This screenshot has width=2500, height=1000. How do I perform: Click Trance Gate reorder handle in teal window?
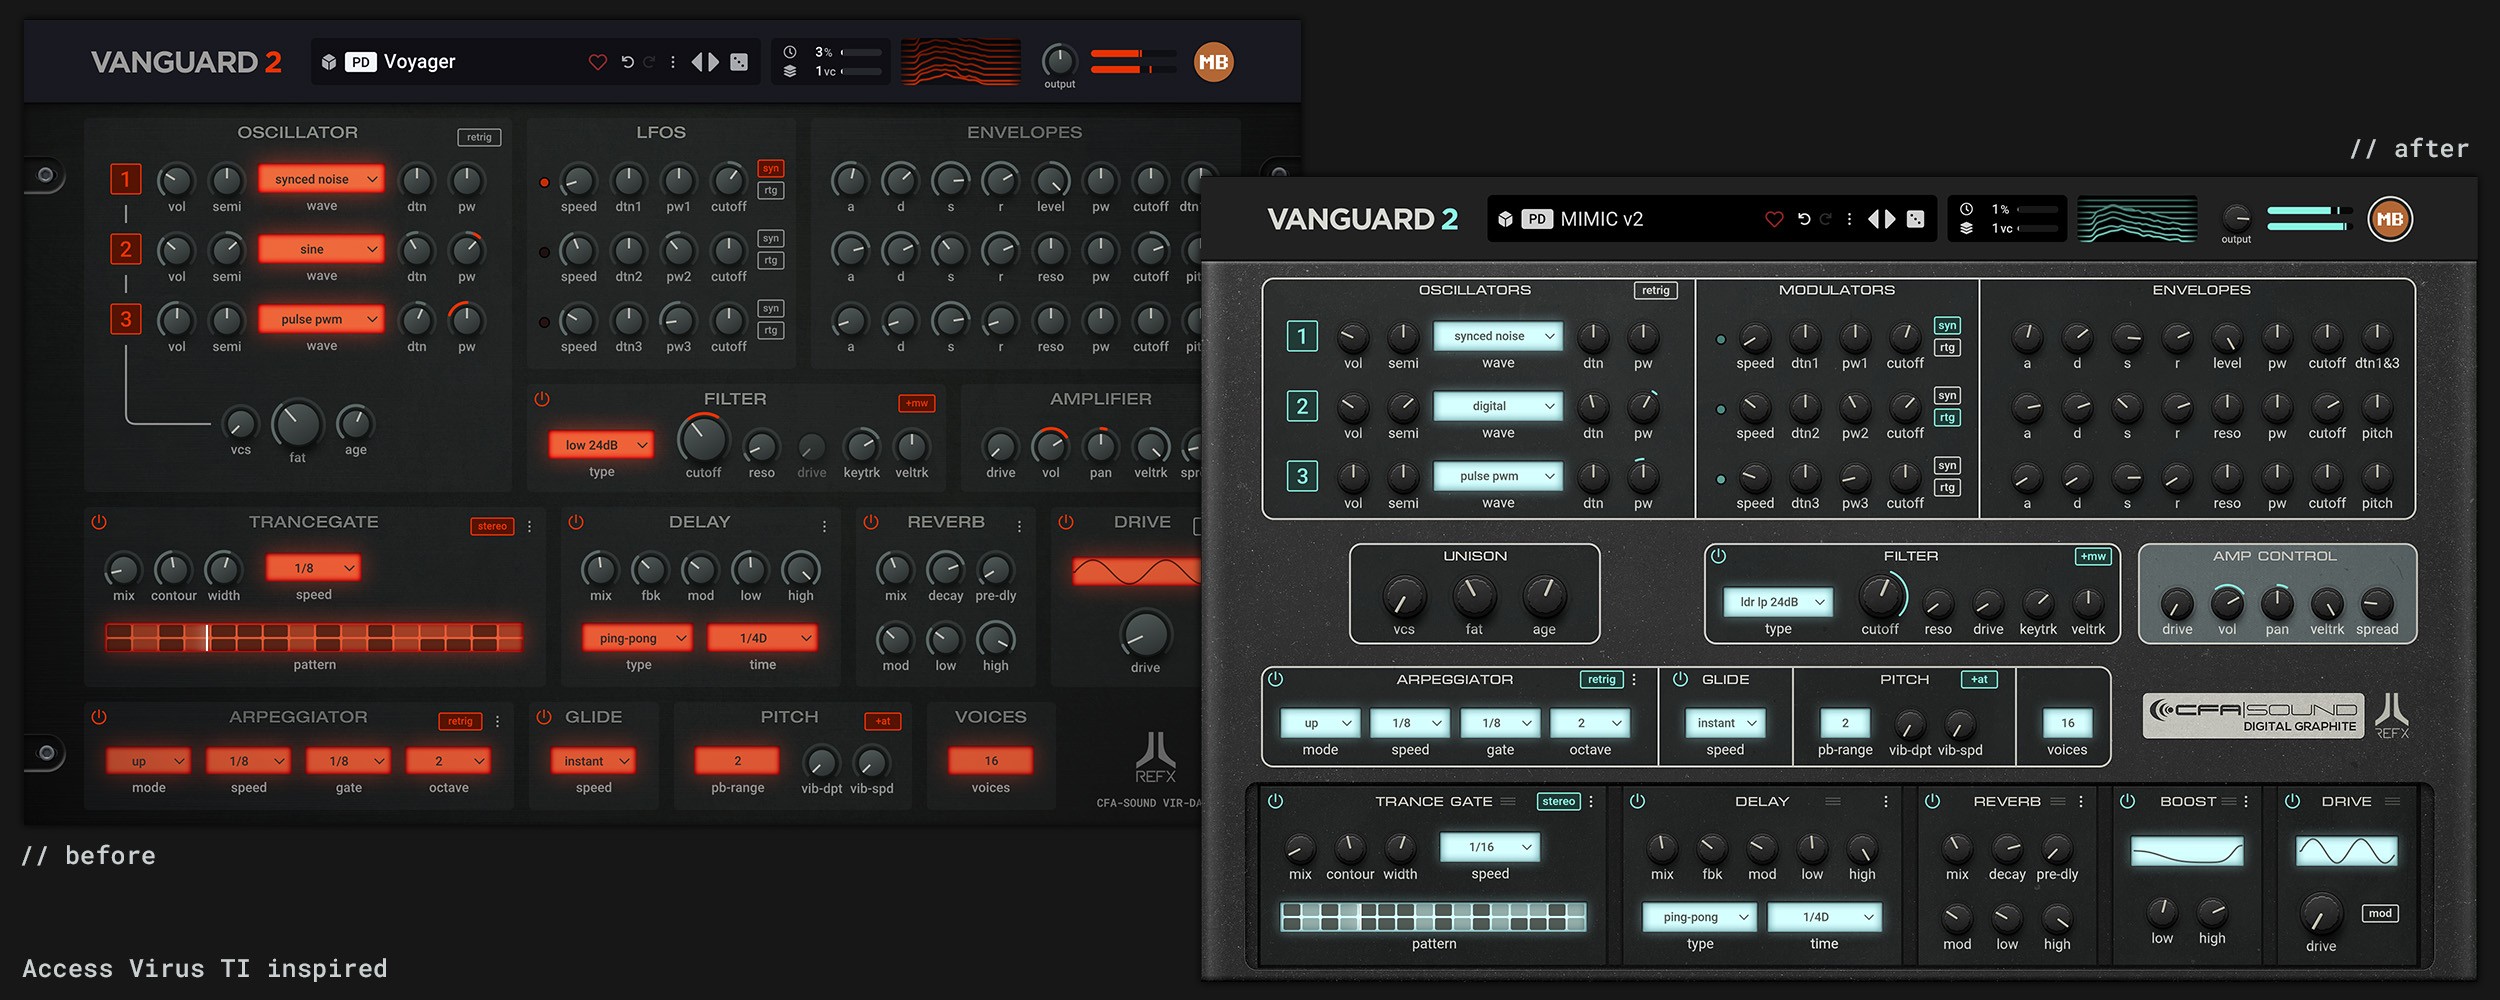1508,802
